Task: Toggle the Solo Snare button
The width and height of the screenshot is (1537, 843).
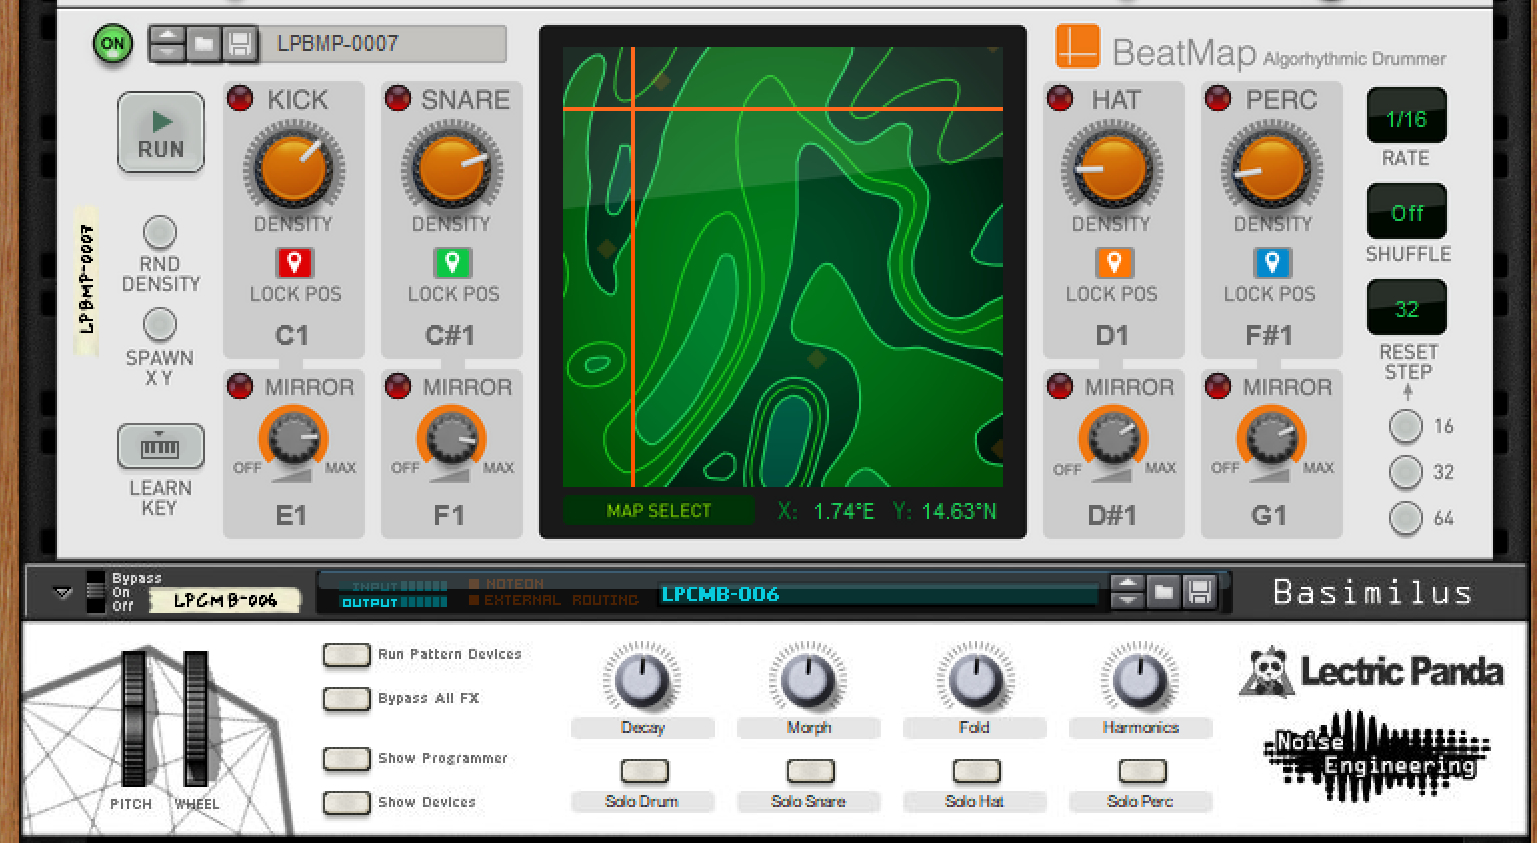Action: point(810,771)
